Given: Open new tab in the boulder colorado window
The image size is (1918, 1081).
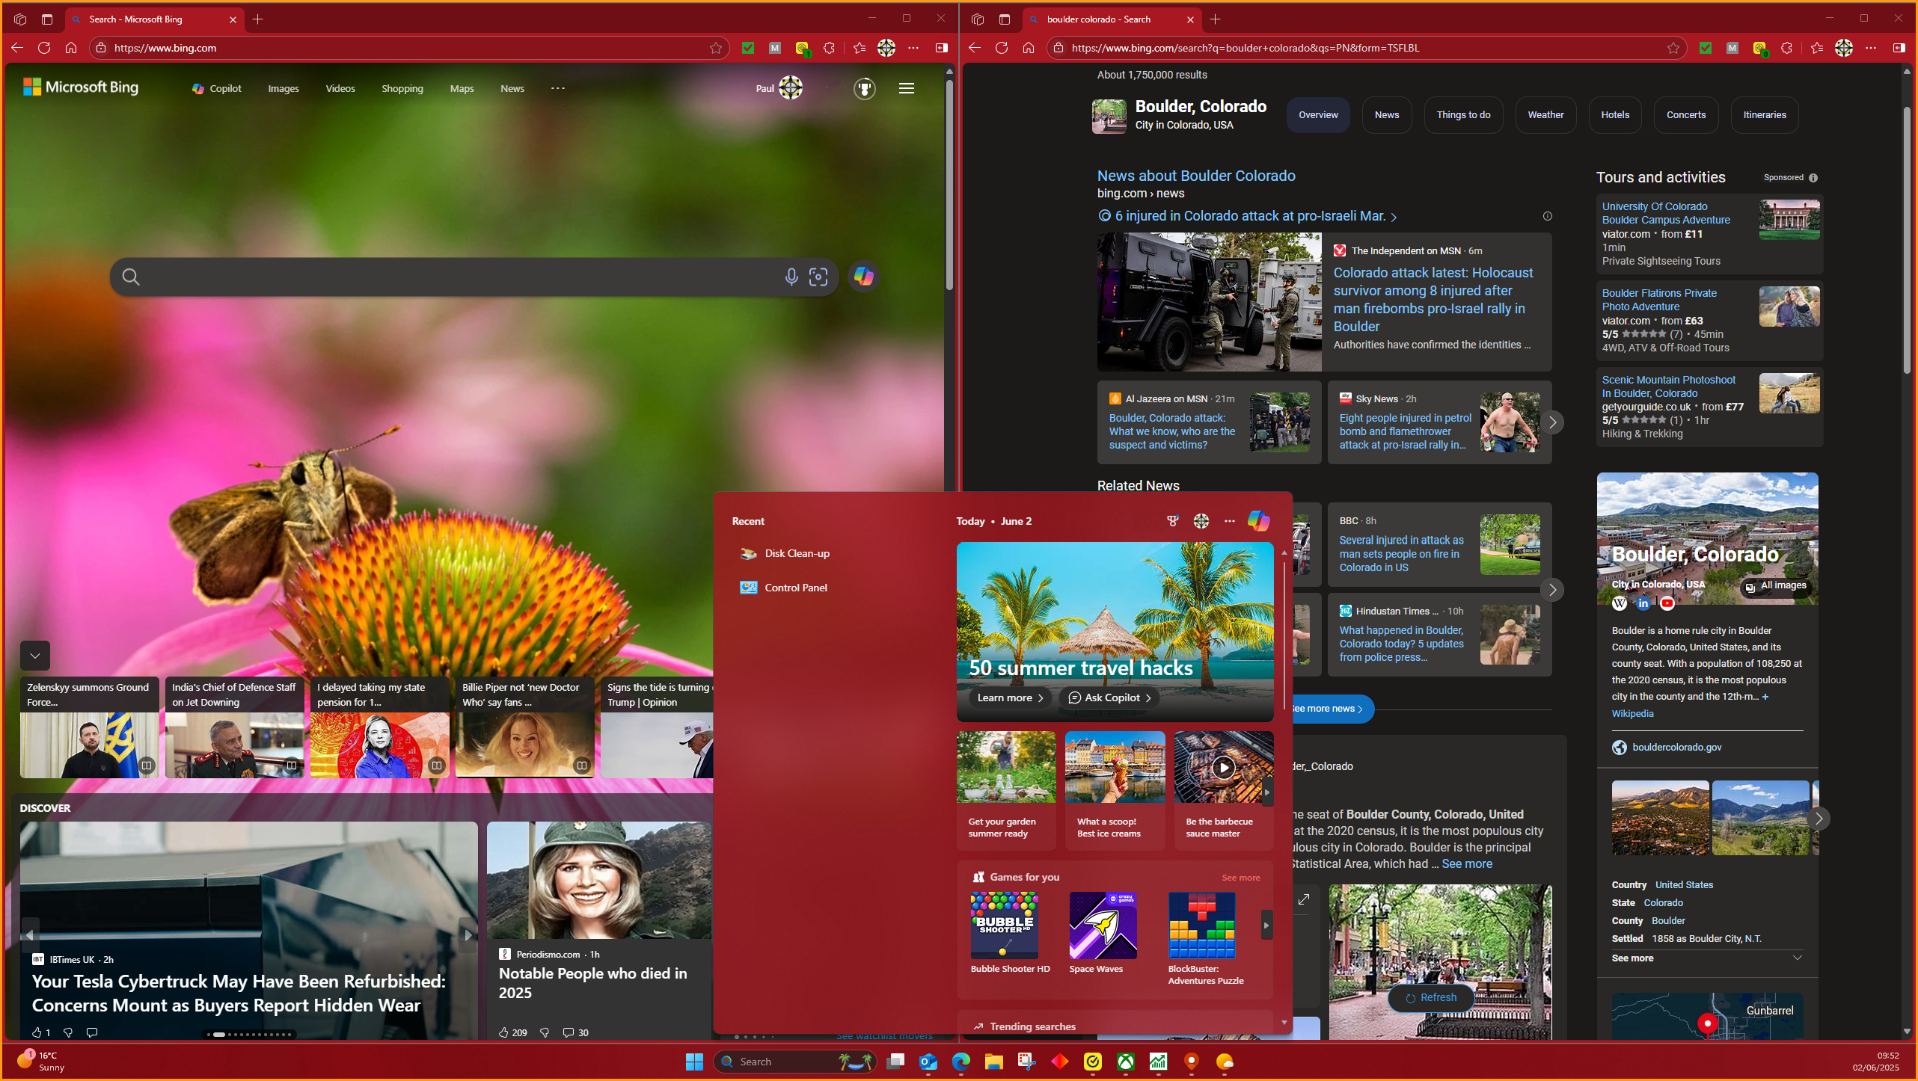Looking at the screenshot, I should (x=1215, y=19).
